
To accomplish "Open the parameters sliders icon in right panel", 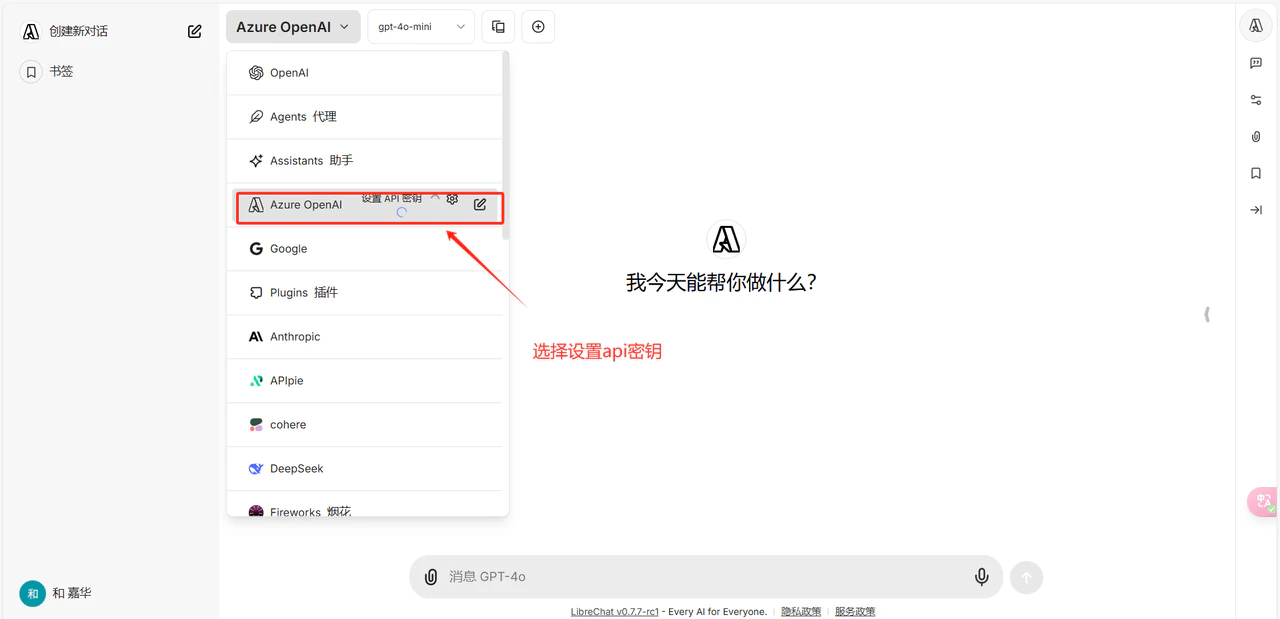I will [1256, 100].
